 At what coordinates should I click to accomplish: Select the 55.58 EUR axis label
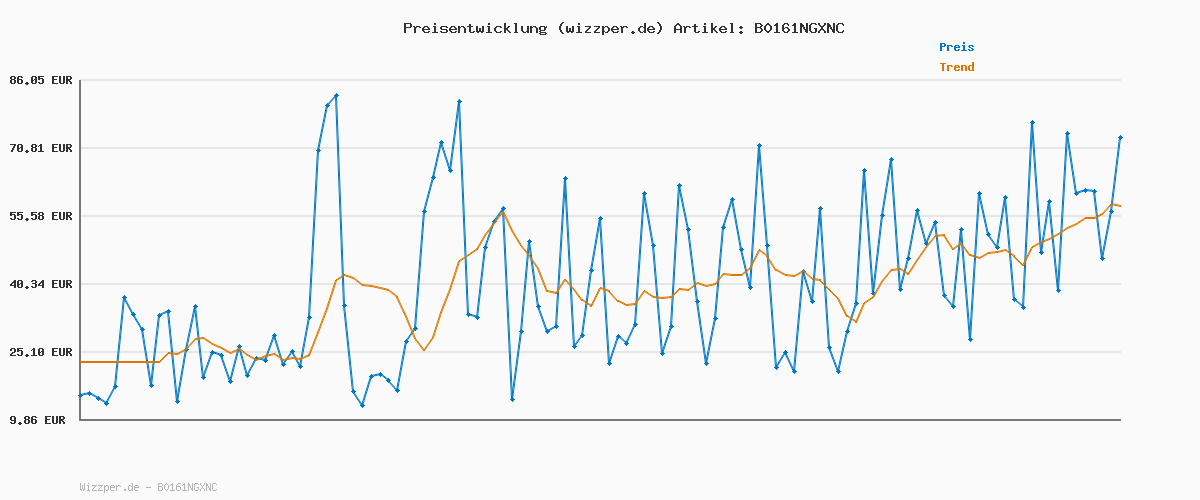[41, 216]
